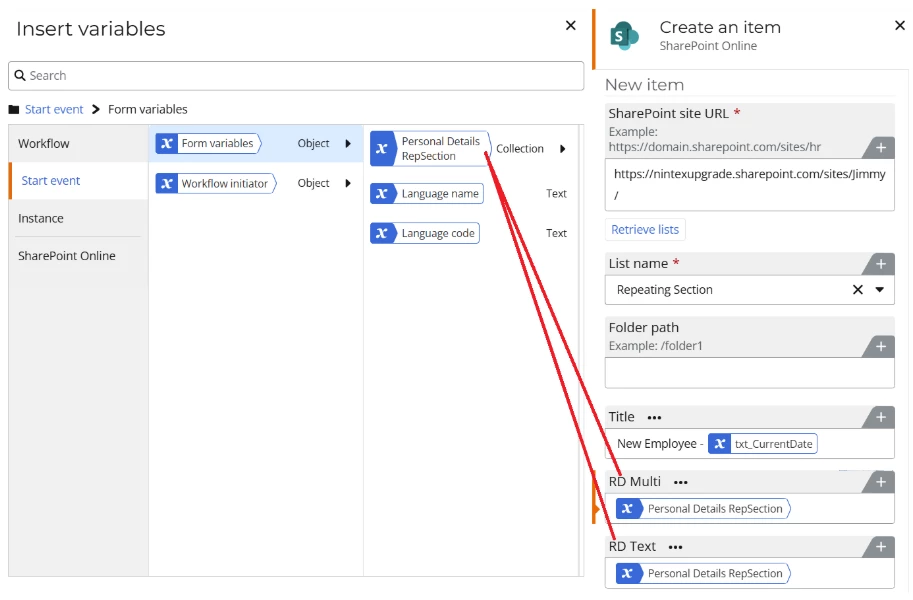913x600 pixels.
Task: Insert the Personal Details RepSection variable
Action: point(431,149)
